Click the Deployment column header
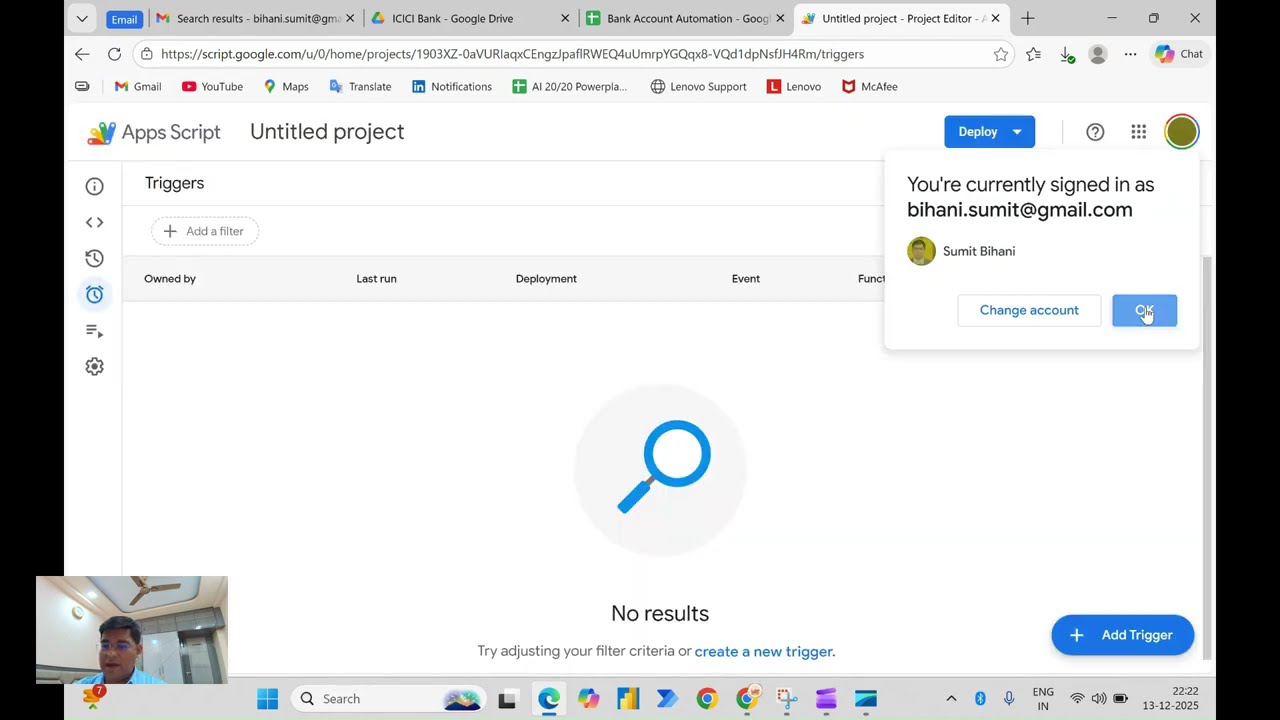1280x720 pixels. click(x=546, y=279)
